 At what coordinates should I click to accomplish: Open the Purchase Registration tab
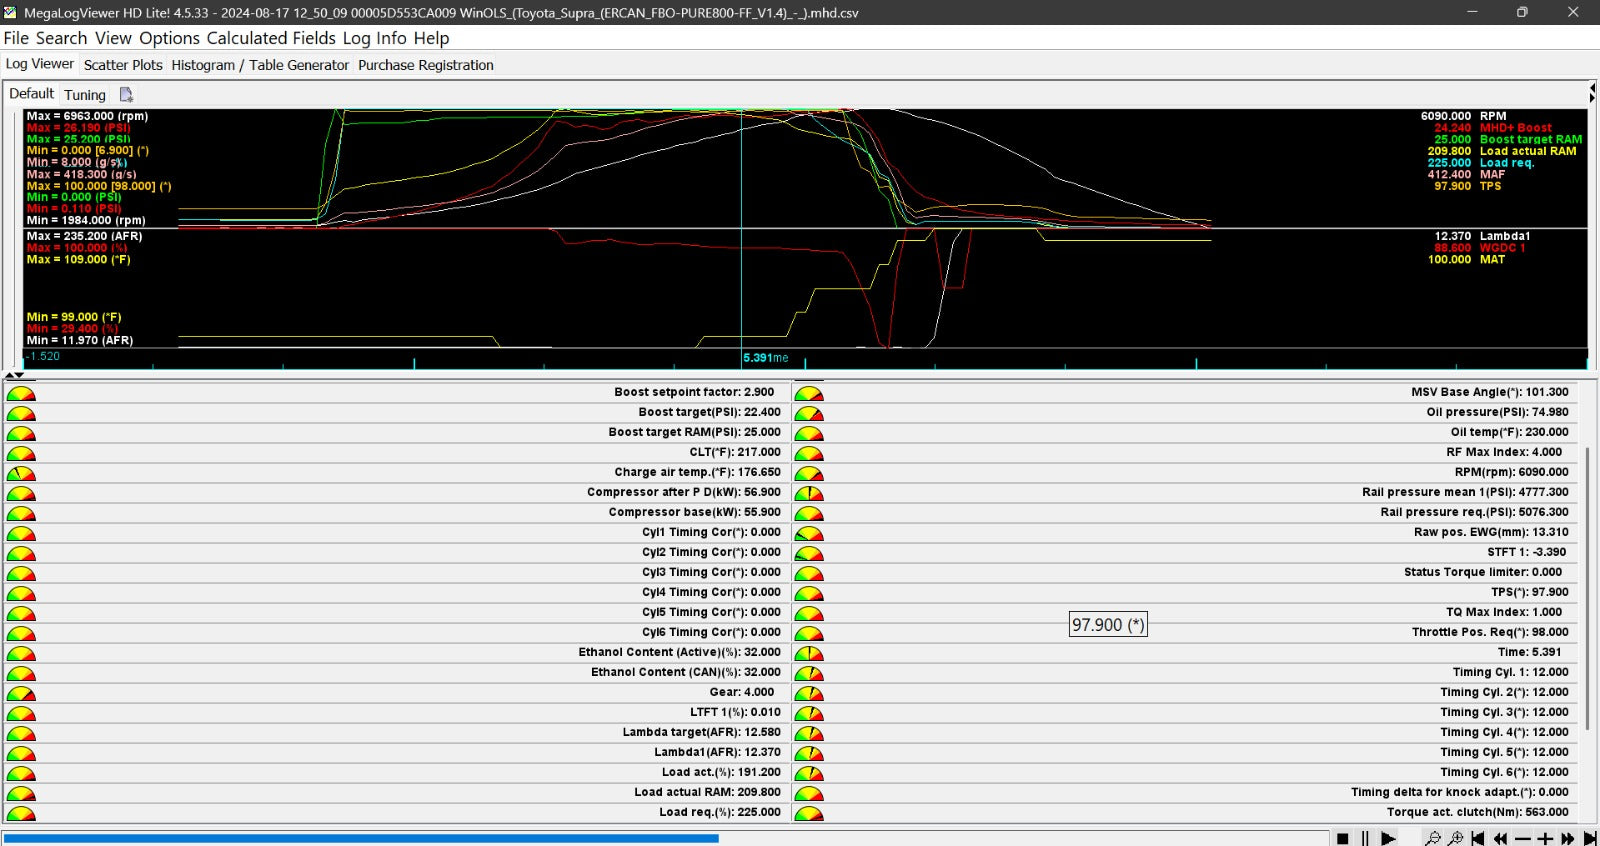pos(426,65)
